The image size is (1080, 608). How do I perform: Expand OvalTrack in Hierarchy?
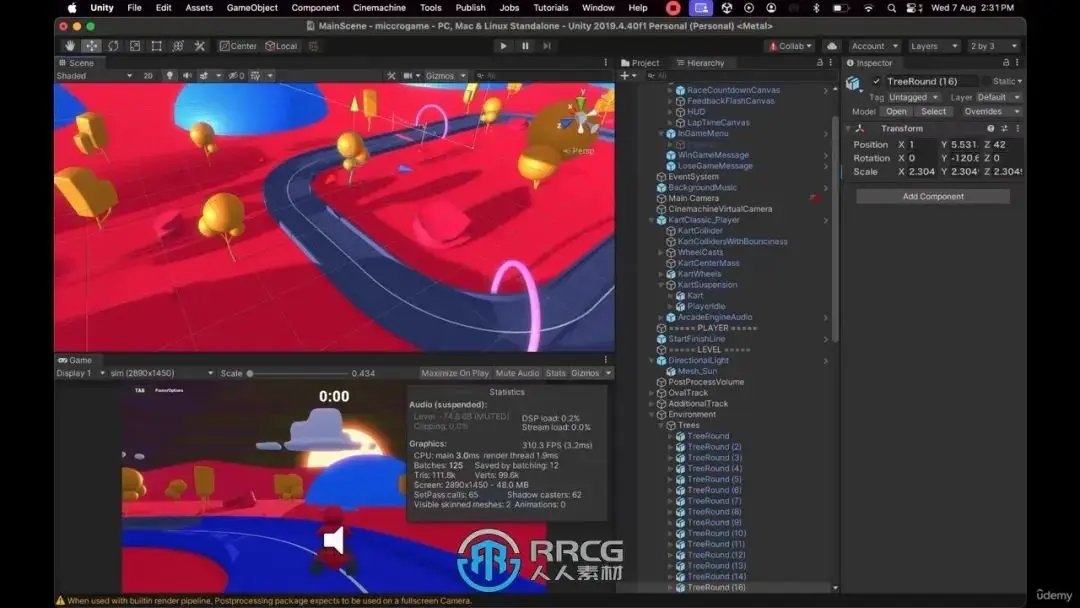pos(652,393)
